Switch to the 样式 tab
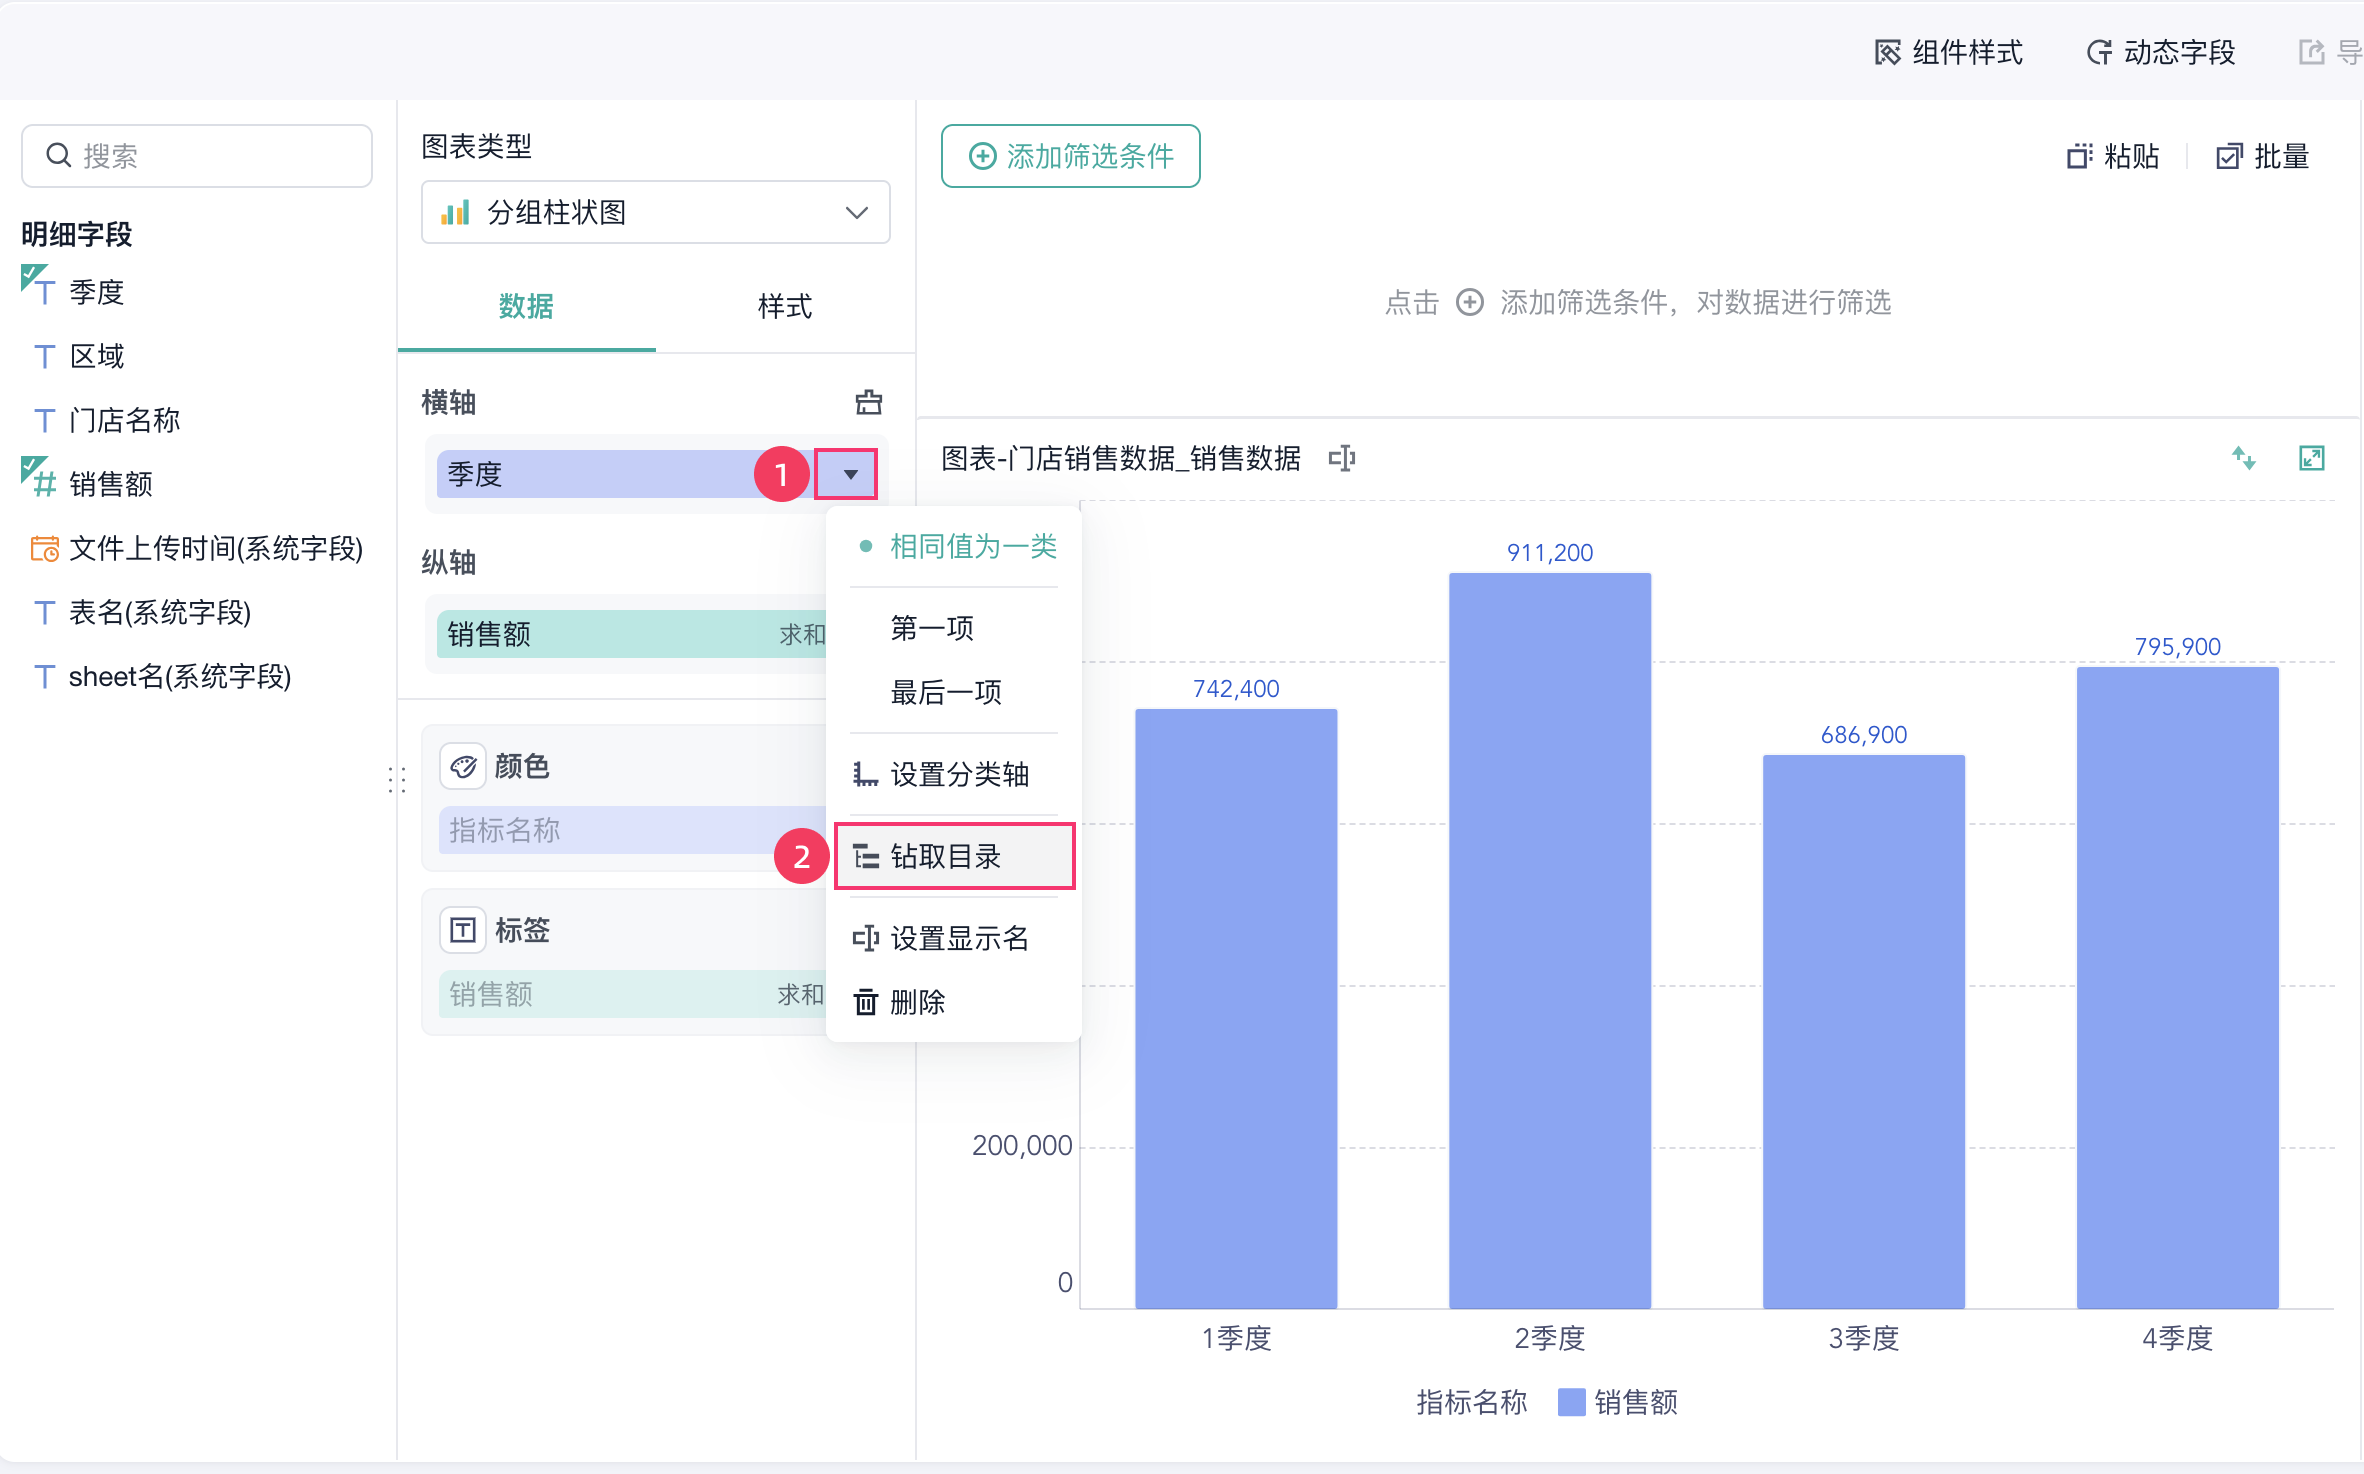 point(785,306)
